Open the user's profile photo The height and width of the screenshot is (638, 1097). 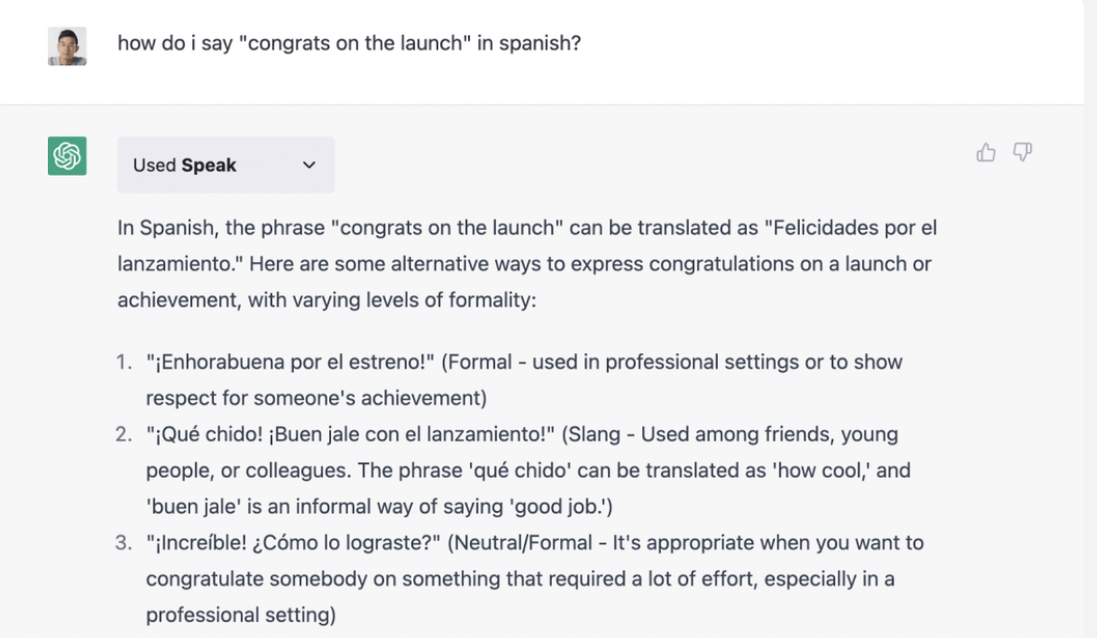tap(67, 46)
